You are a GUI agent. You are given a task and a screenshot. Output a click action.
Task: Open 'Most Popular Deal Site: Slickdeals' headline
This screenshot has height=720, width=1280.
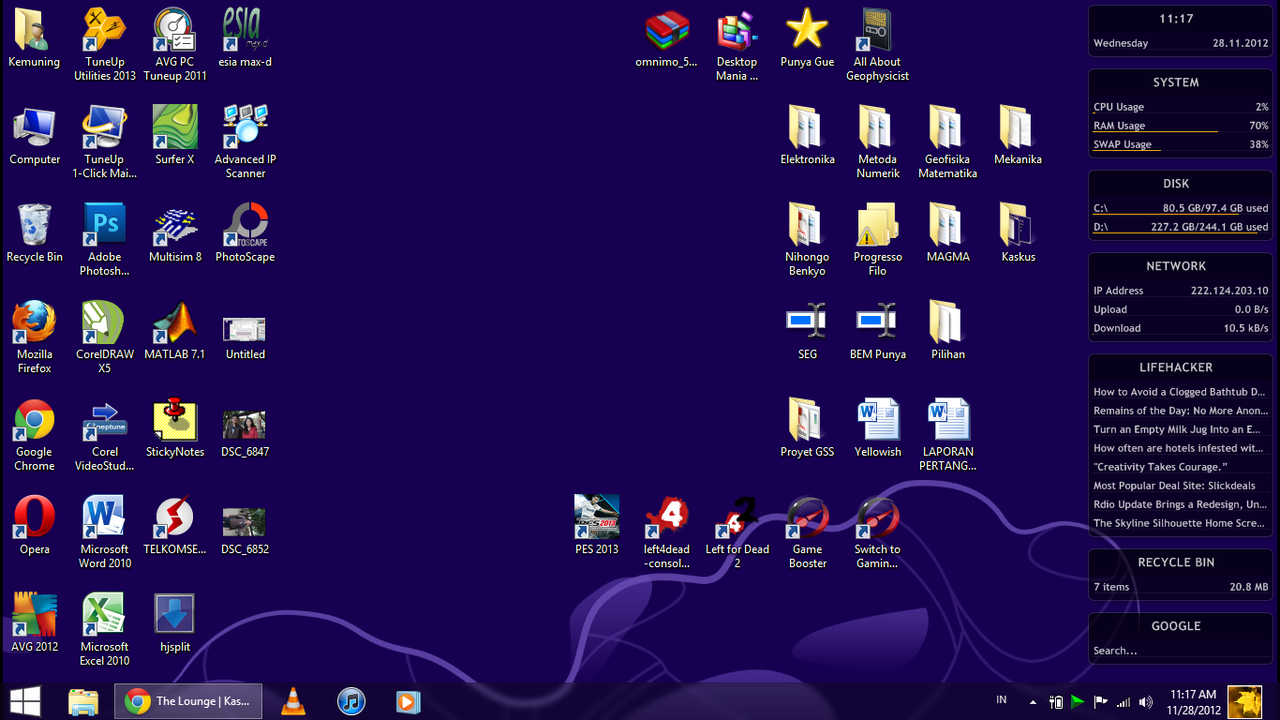pos(1174,486)
